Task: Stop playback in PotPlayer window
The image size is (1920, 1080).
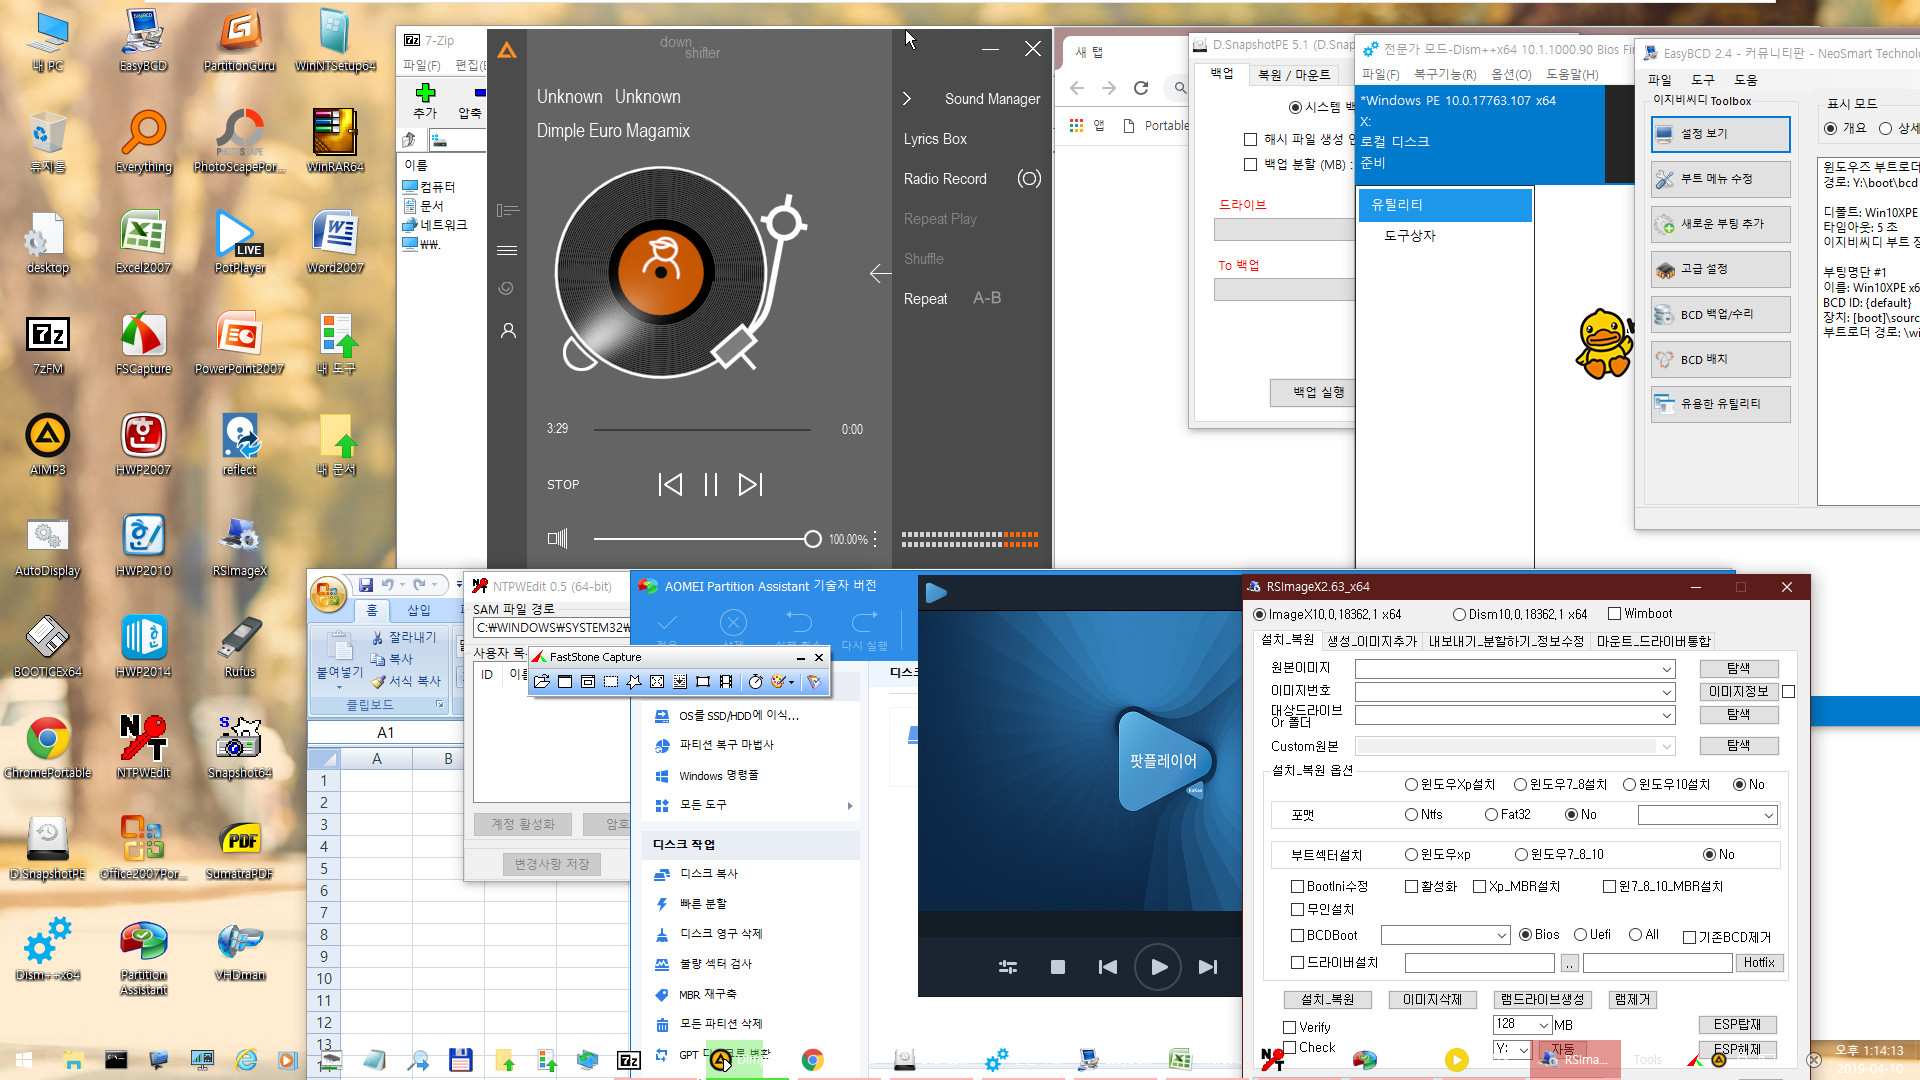Action: coord(1058,967)
